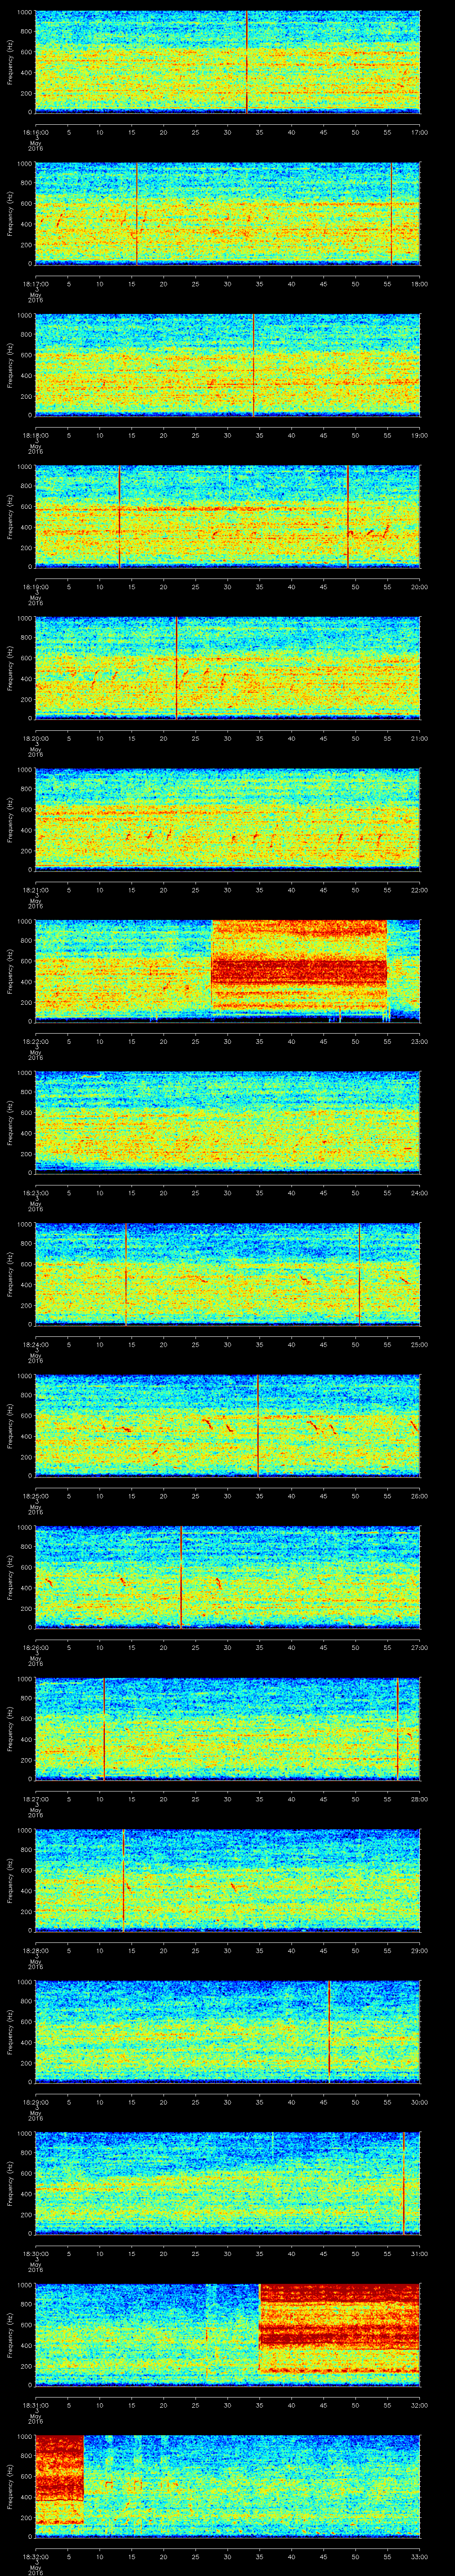Click the 18:22:00 start time label
455x2576 pixels.
tap(36, 1042)
